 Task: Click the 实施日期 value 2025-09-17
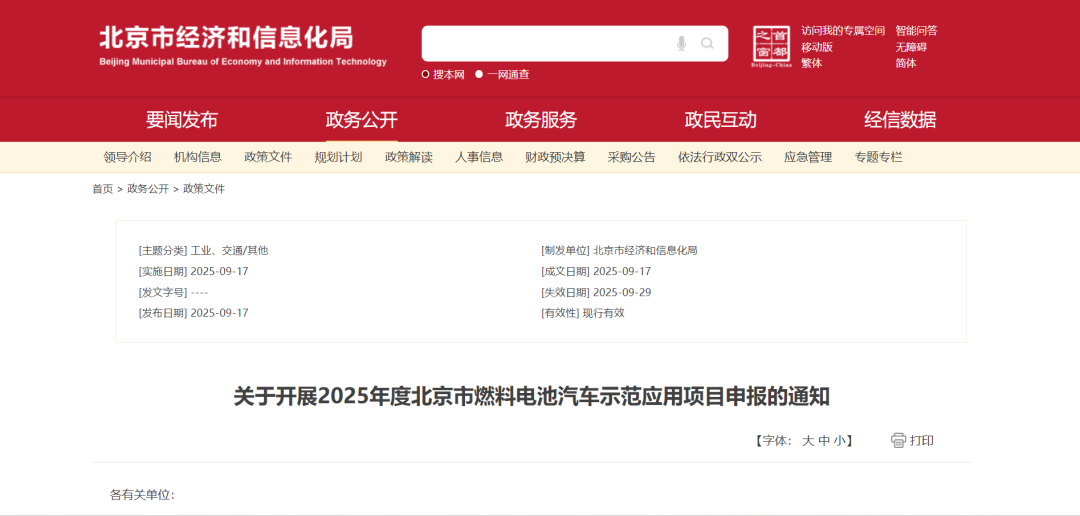[220, 271]
